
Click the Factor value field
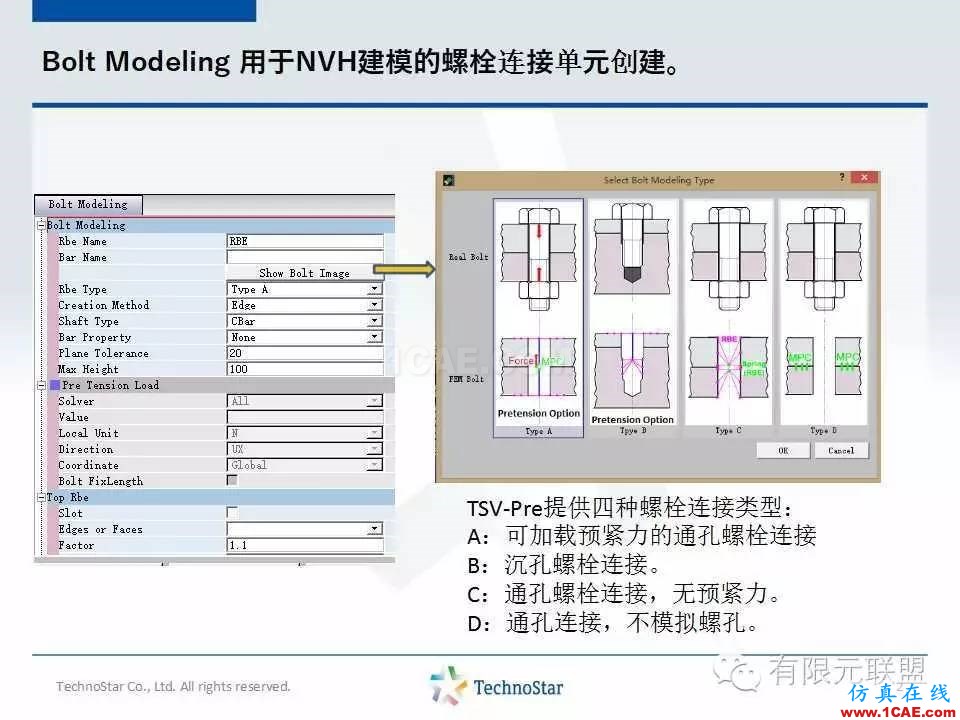coord(305,545)
